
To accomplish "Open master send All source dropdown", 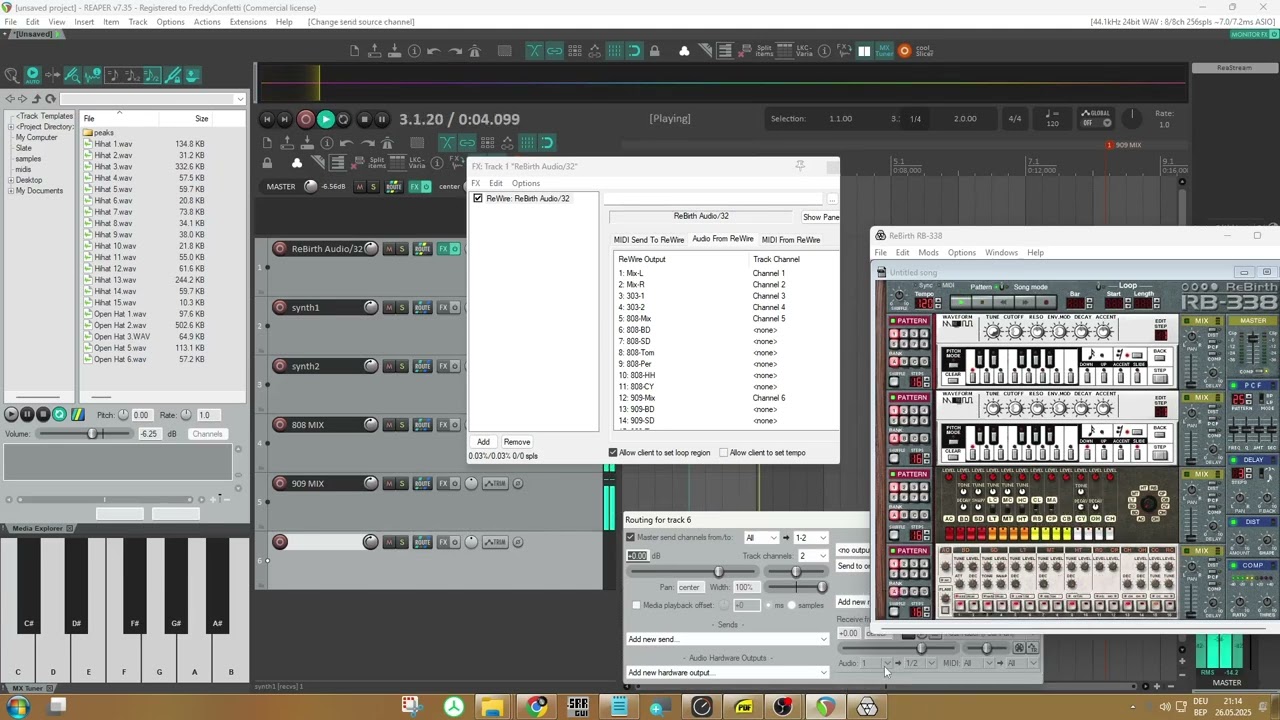I will tap(762, 538).
